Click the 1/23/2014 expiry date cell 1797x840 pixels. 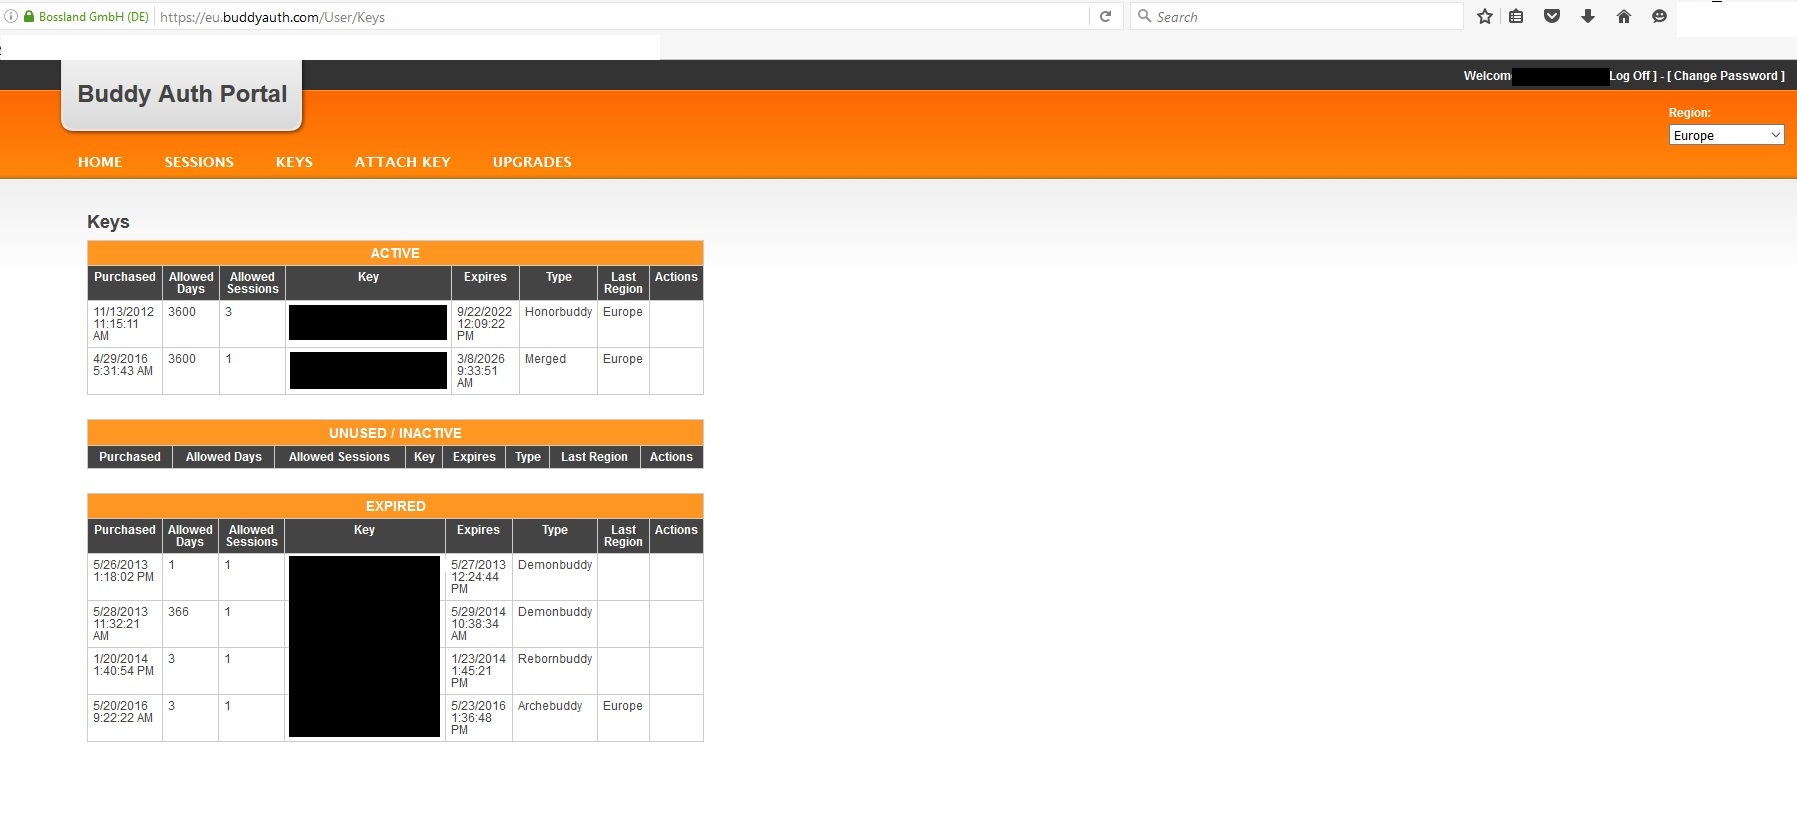(x=478, y=671)
